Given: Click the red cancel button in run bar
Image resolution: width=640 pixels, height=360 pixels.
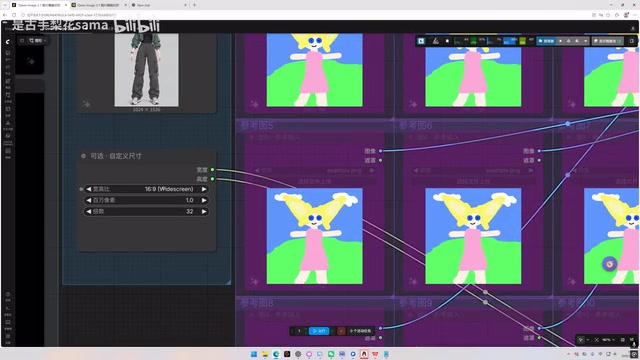Looking at the screenshot, I should click(341, 331).
